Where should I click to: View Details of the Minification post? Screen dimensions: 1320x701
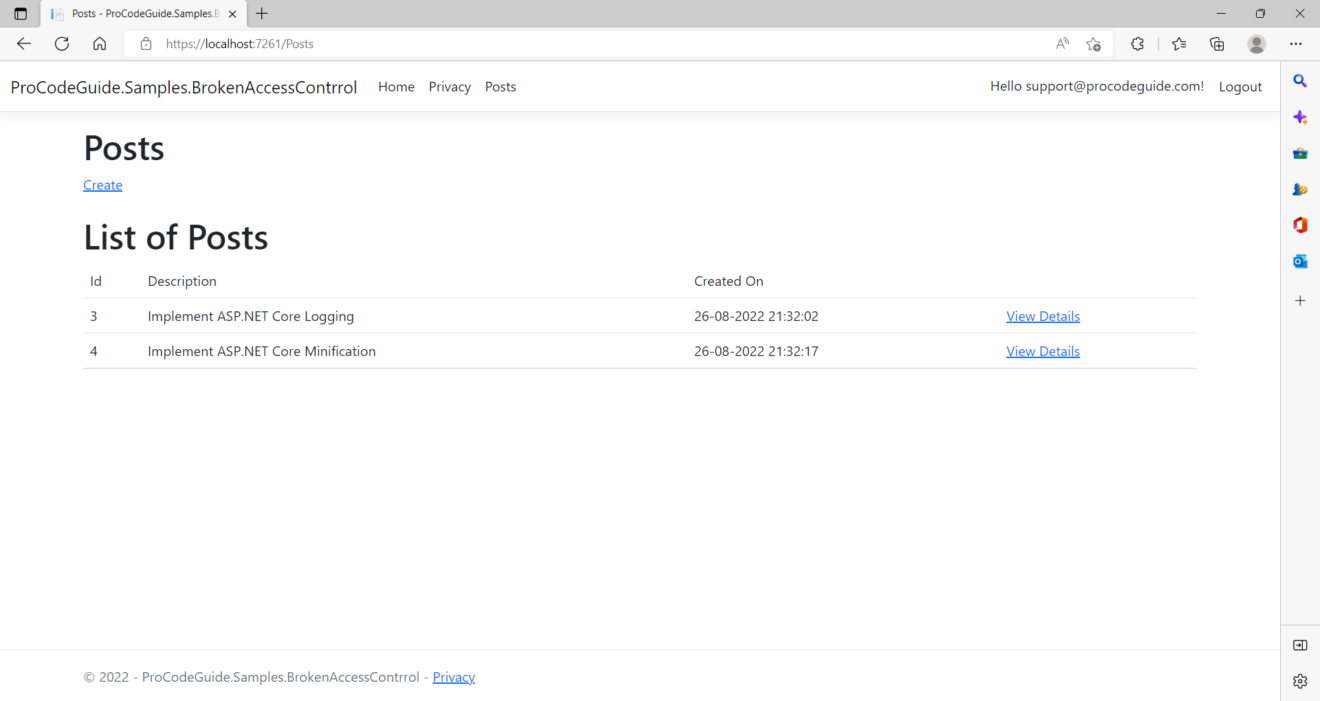pyautogui.click(x=1043, y=351)
